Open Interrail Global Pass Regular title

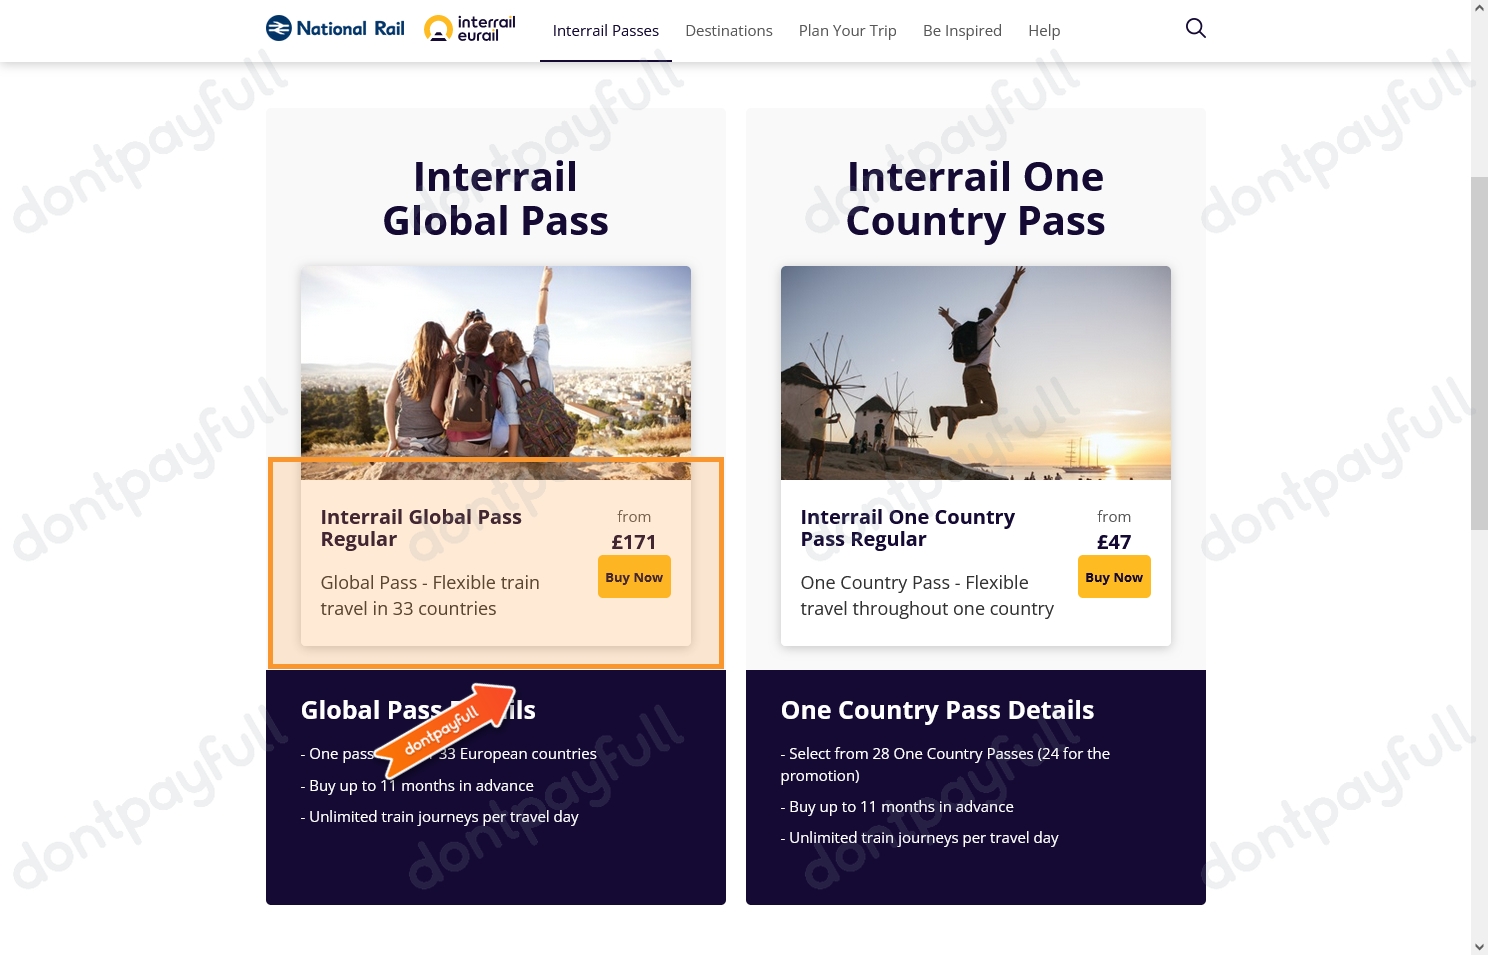pyautogui.click(x=421, y=528)
